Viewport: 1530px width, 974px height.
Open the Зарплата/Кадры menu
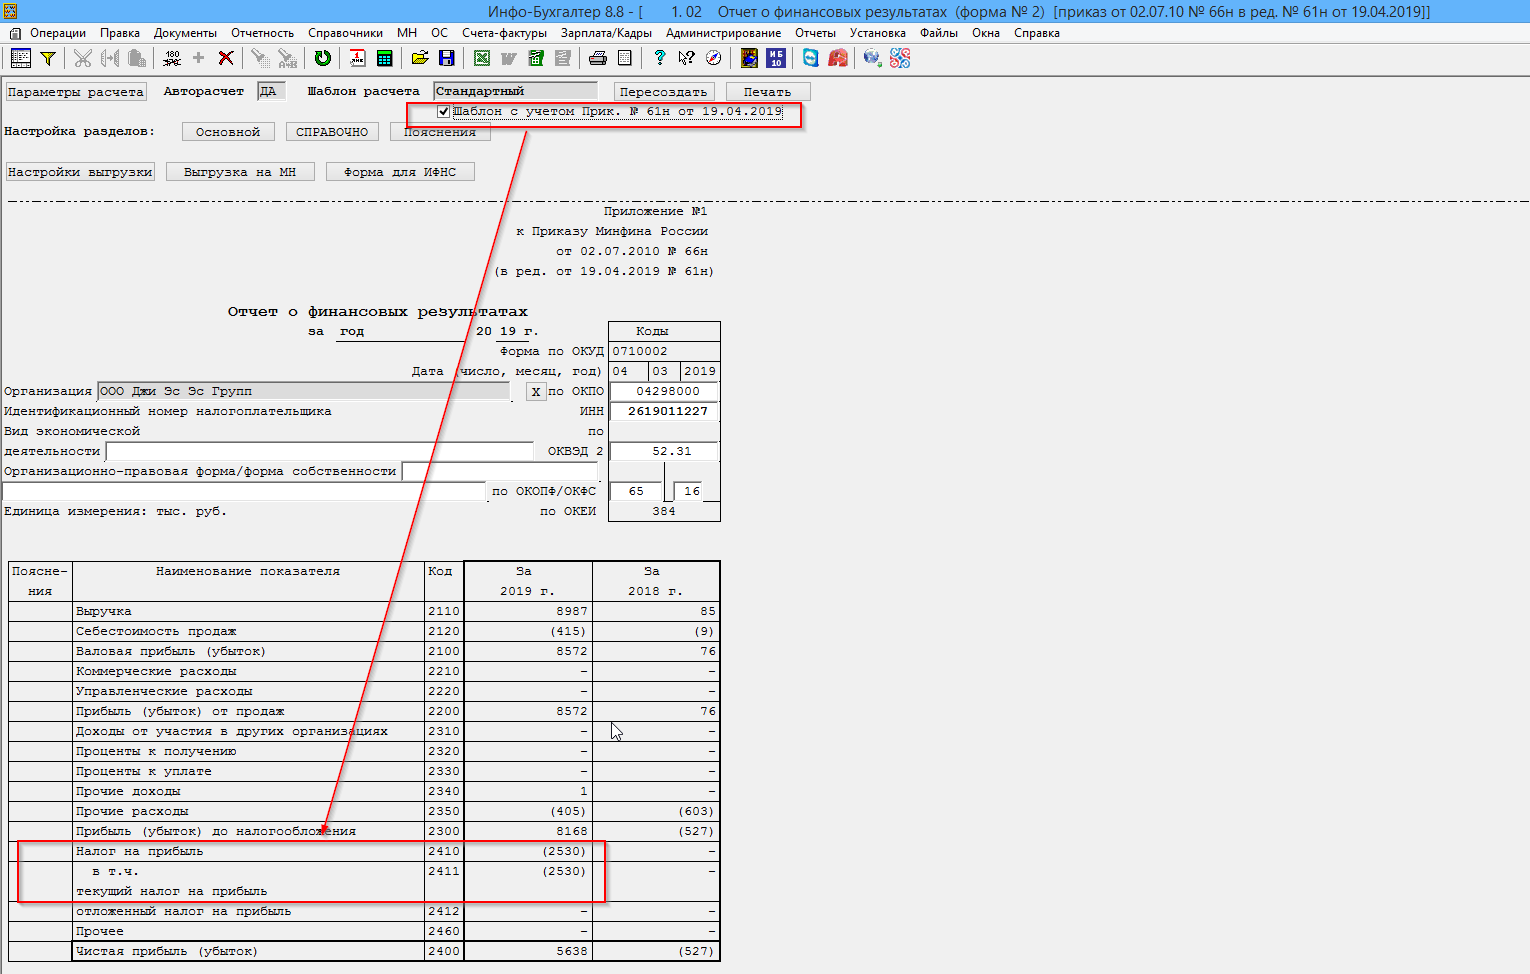pos(606,33)
